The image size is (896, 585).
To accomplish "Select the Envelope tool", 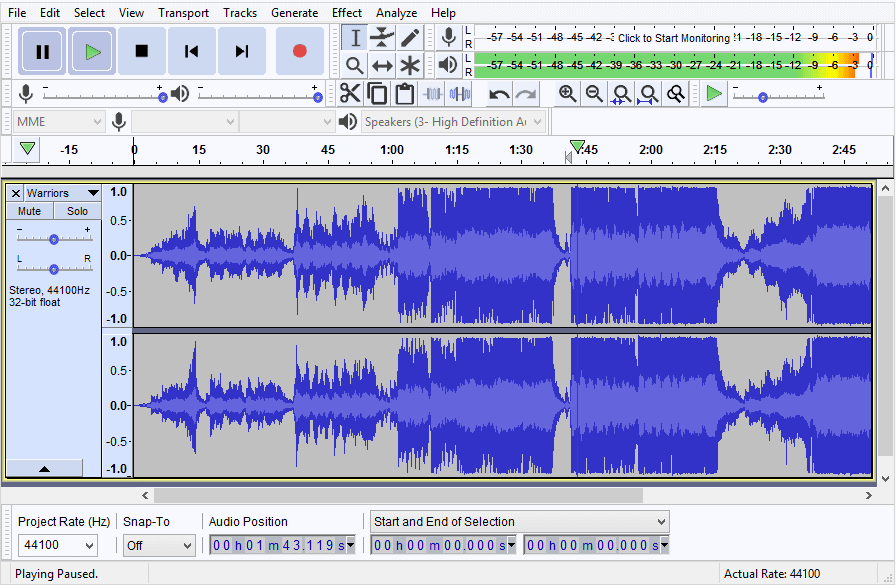I will tap(382, 38).
